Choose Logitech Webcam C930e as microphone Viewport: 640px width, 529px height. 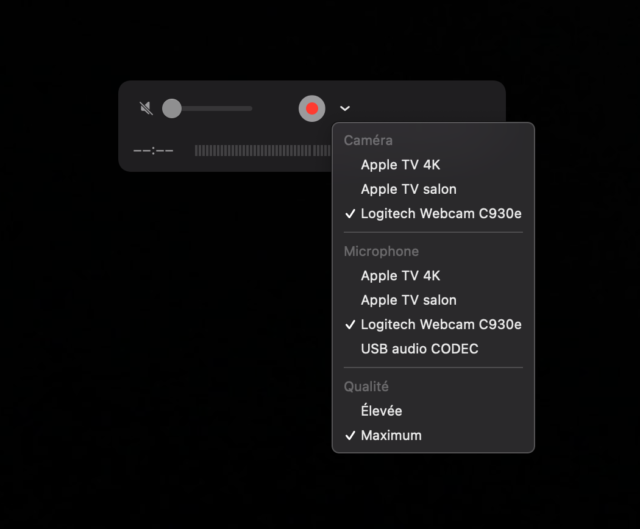433,325
